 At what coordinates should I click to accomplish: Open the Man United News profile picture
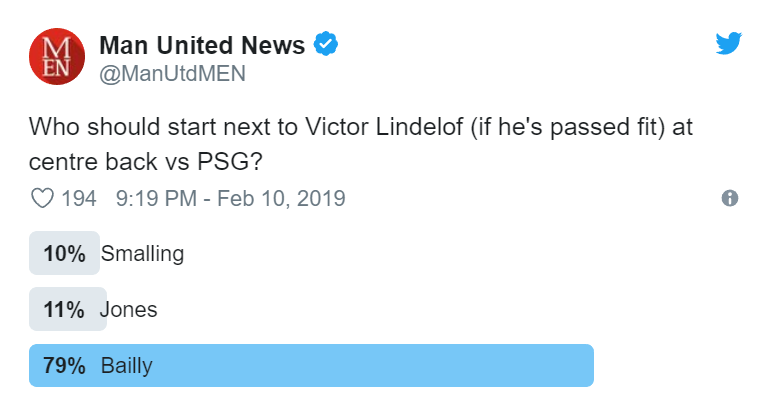point(55,57)
